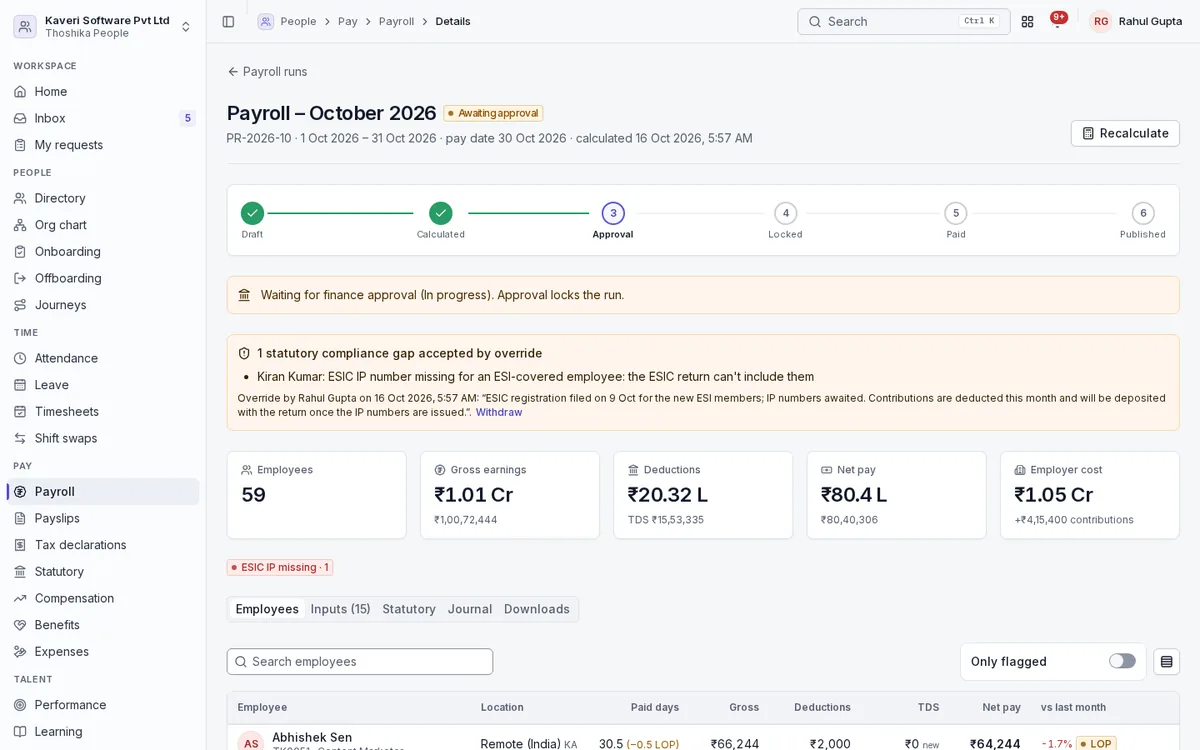Viewport: 1200px width, 750px height.
Task: Go back to Payroll runs
Action: [267, 71]
